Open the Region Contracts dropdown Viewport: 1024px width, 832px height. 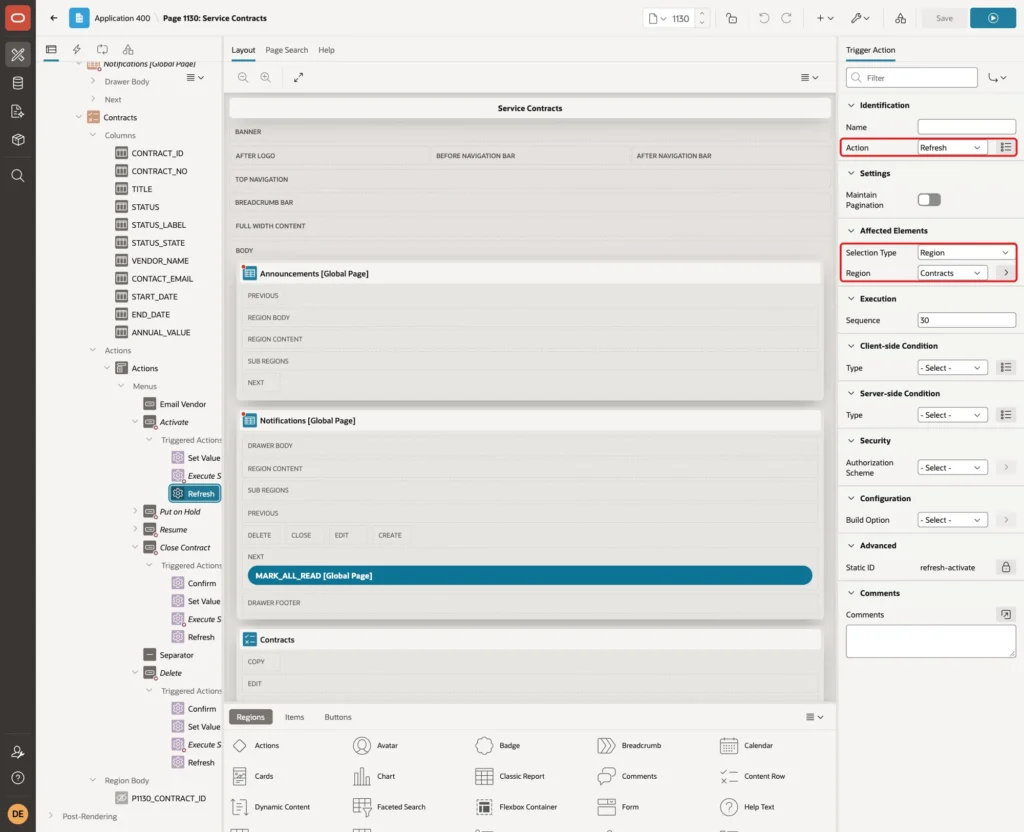[952, 273]
